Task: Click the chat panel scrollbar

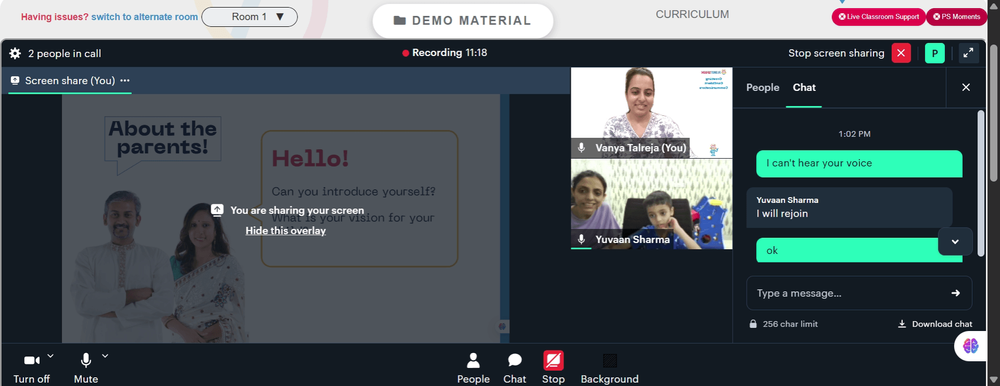Action: coord(981,183)
